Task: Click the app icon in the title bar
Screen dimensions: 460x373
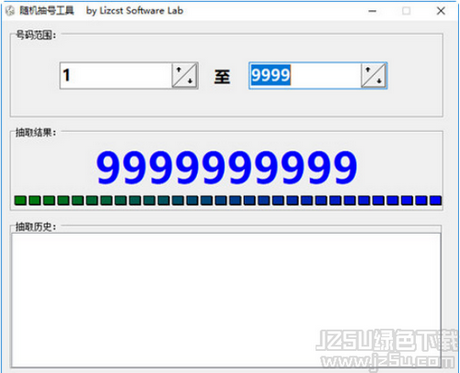Action: pos(10,11)
